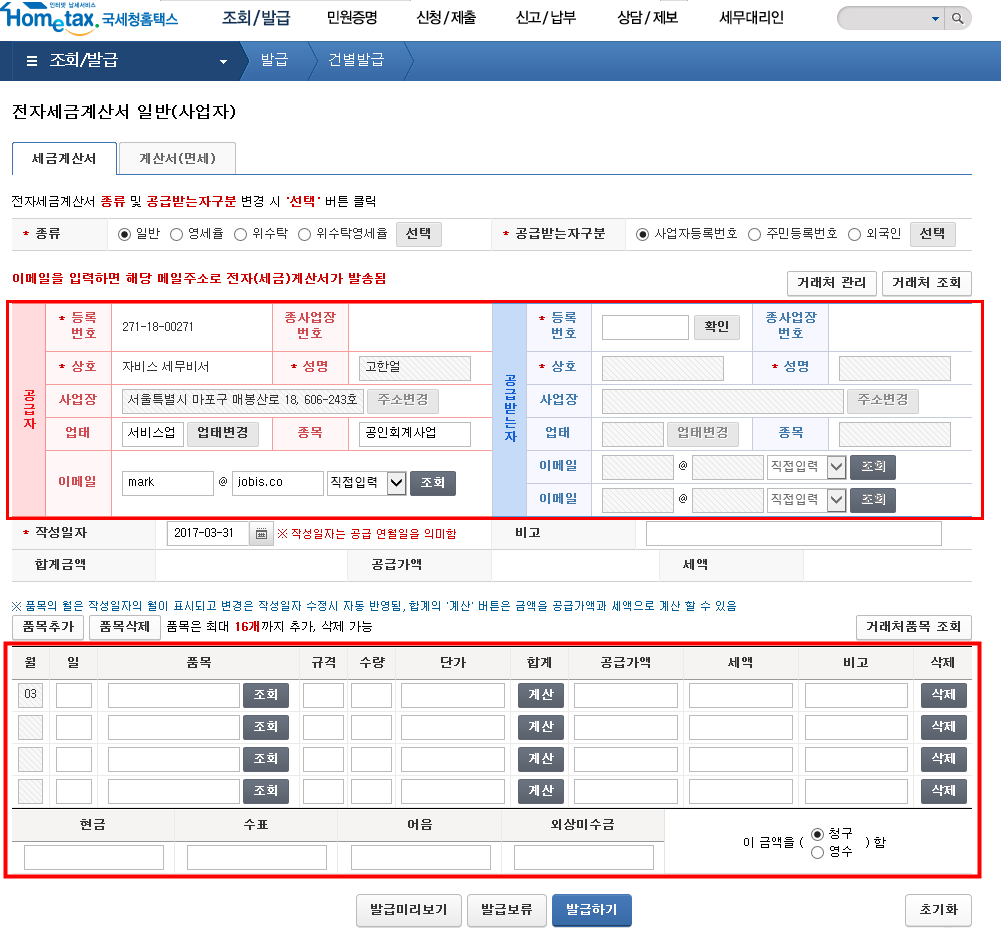Switch to the 계산서(면세) tab
This screenshot has height=939, width=1001.
(177, 158)
